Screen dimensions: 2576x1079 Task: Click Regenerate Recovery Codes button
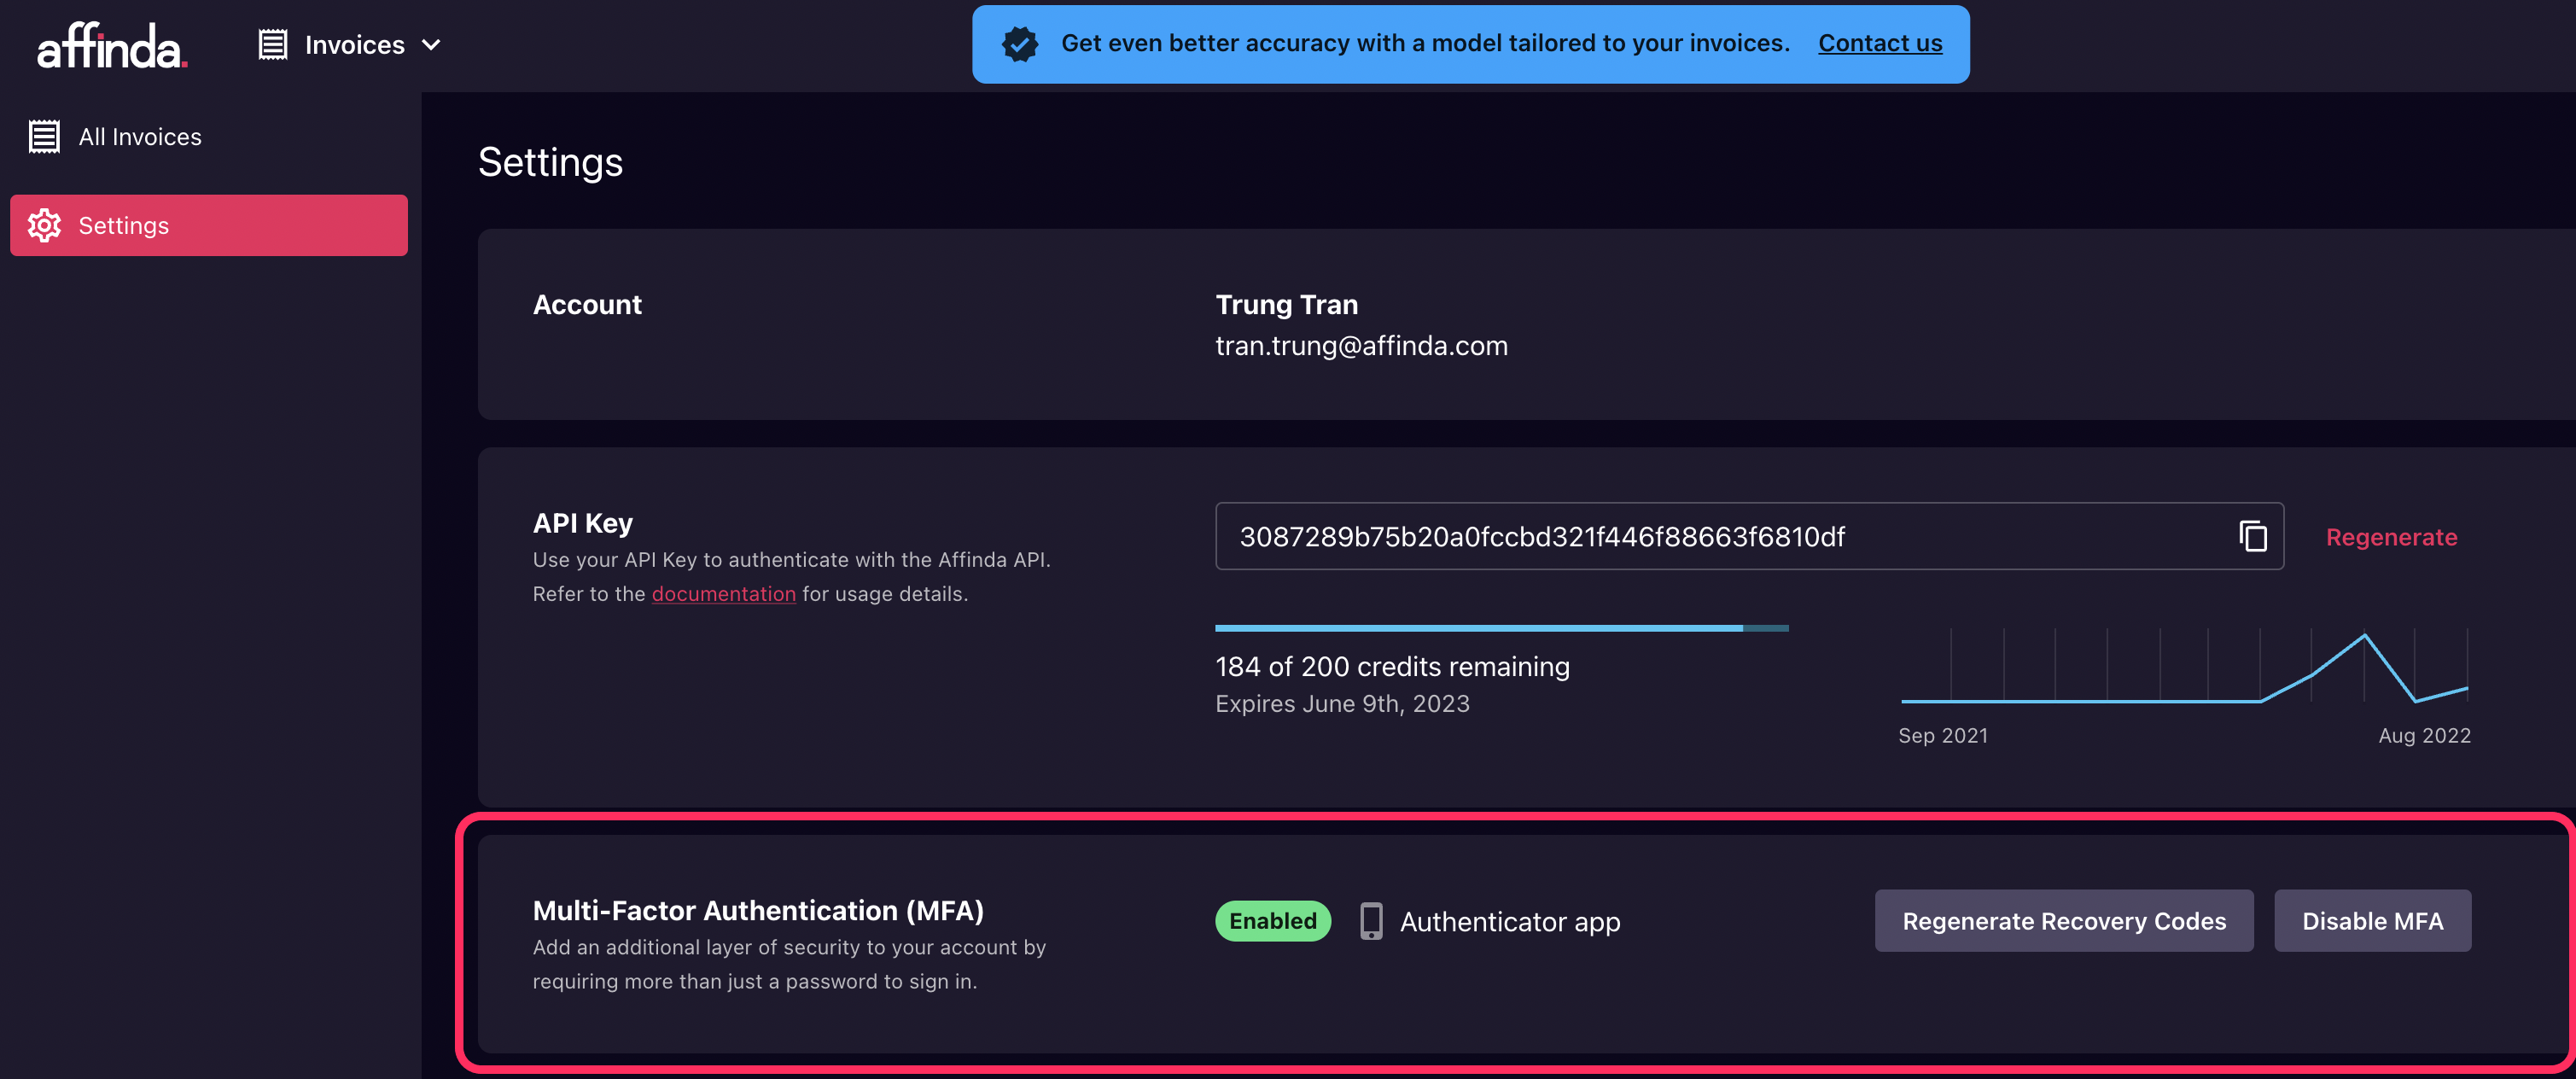coord(2063,921)
